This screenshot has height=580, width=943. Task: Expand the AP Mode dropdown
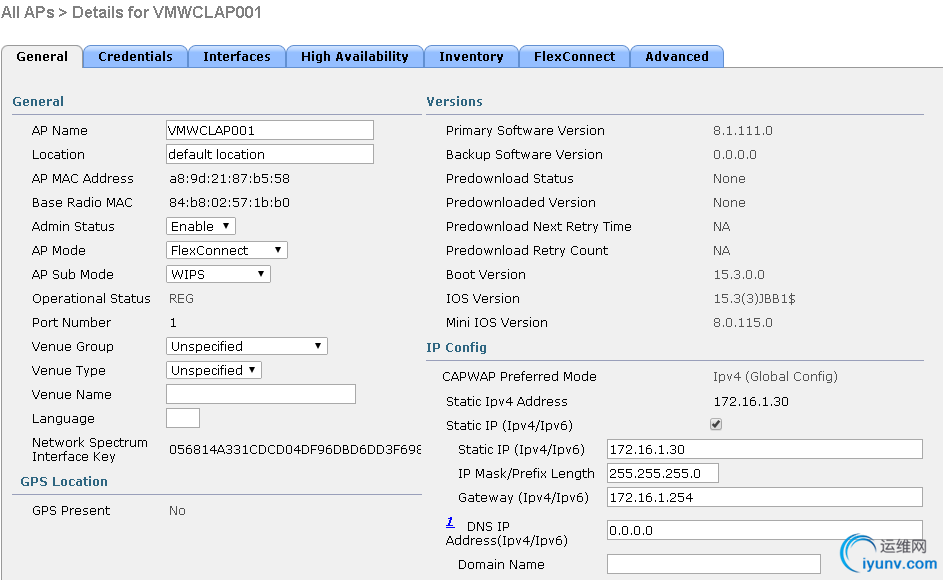227,251
